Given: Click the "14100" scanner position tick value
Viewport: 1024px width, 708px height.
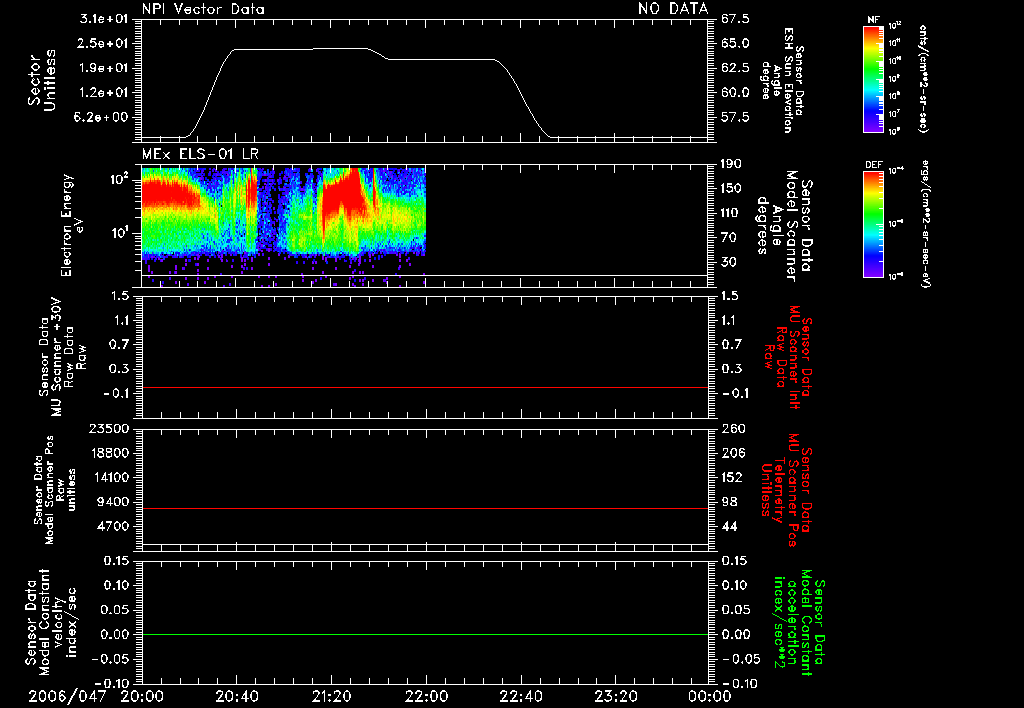Looking at the screenshot, I should pyautogui.click(x=110, y=477).
